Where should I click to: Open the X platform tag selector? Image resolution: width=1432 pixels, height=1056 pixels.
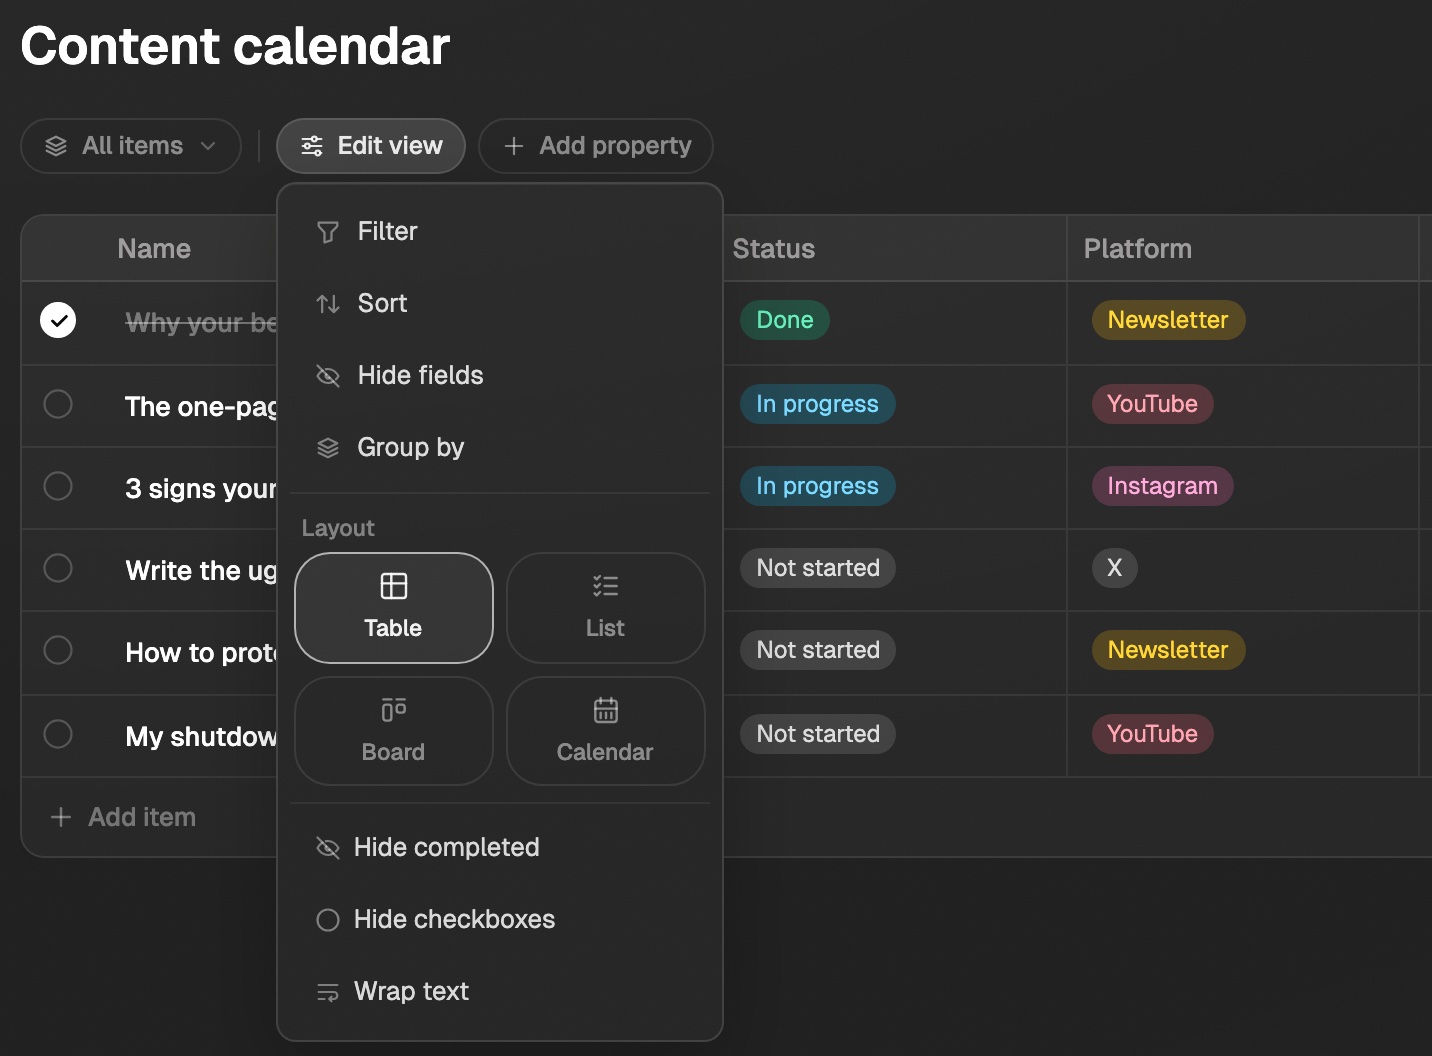pos(1115,568)
